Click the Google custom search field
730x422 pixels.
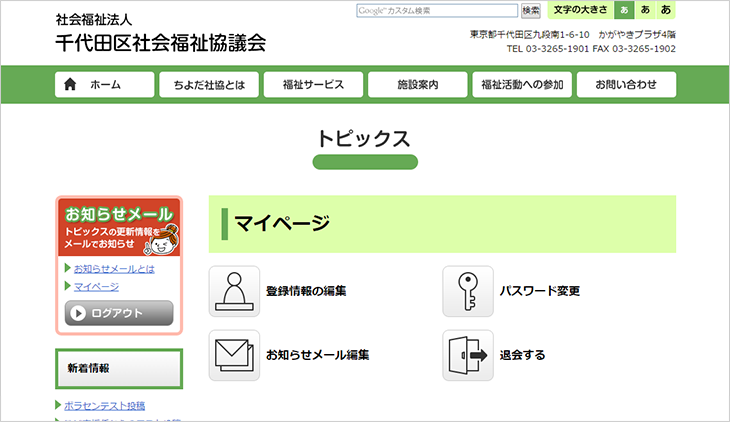(436, 10)
